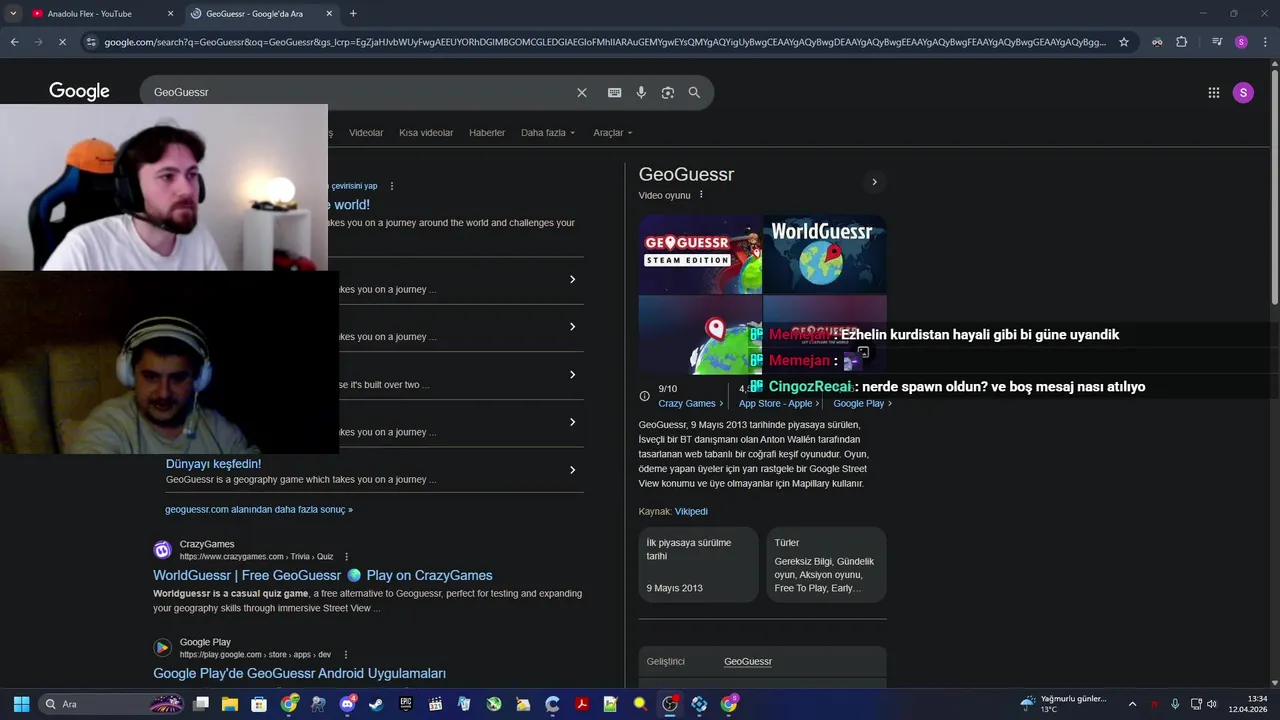This screenshot has width=1280, height=720.
Task: Open the İlk piyasaya sürülme tarihi card
Action: (698, 564)
